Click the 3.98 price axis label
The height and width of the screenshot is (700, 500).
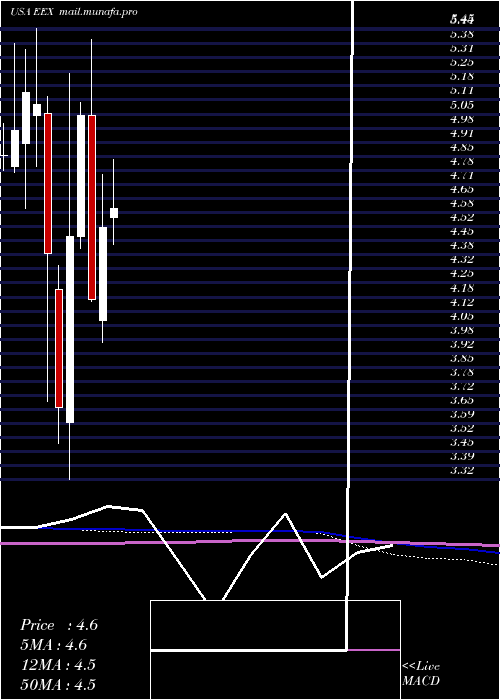click(462, 330)
